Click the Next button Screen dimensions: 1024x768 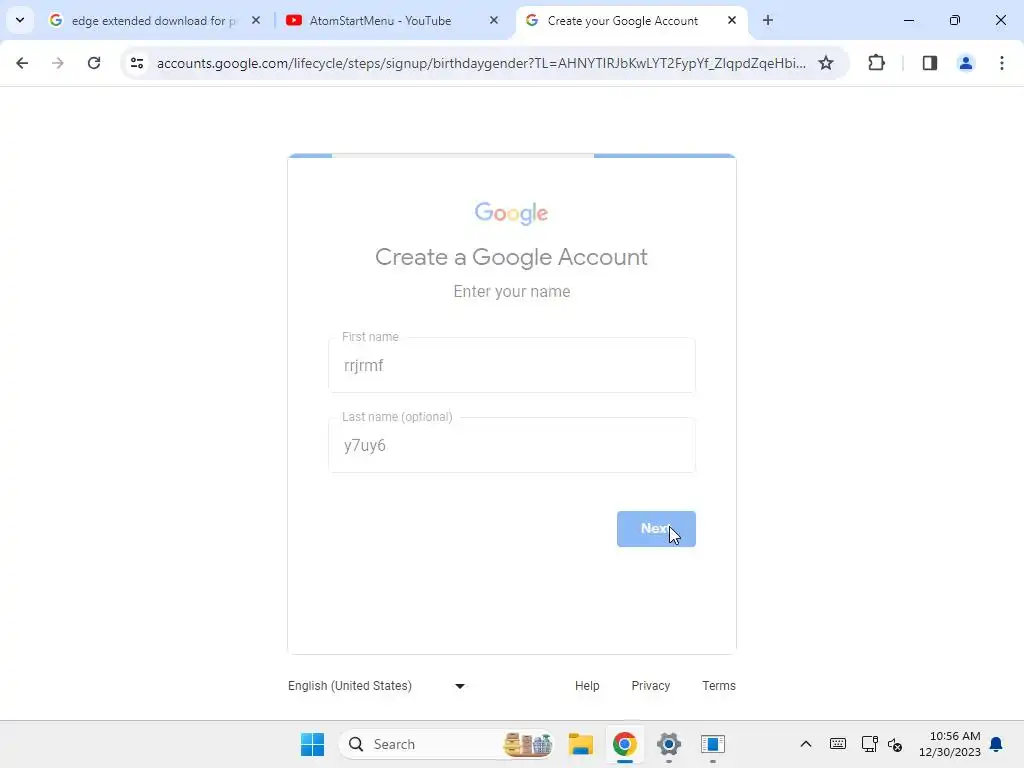point(656,529)
